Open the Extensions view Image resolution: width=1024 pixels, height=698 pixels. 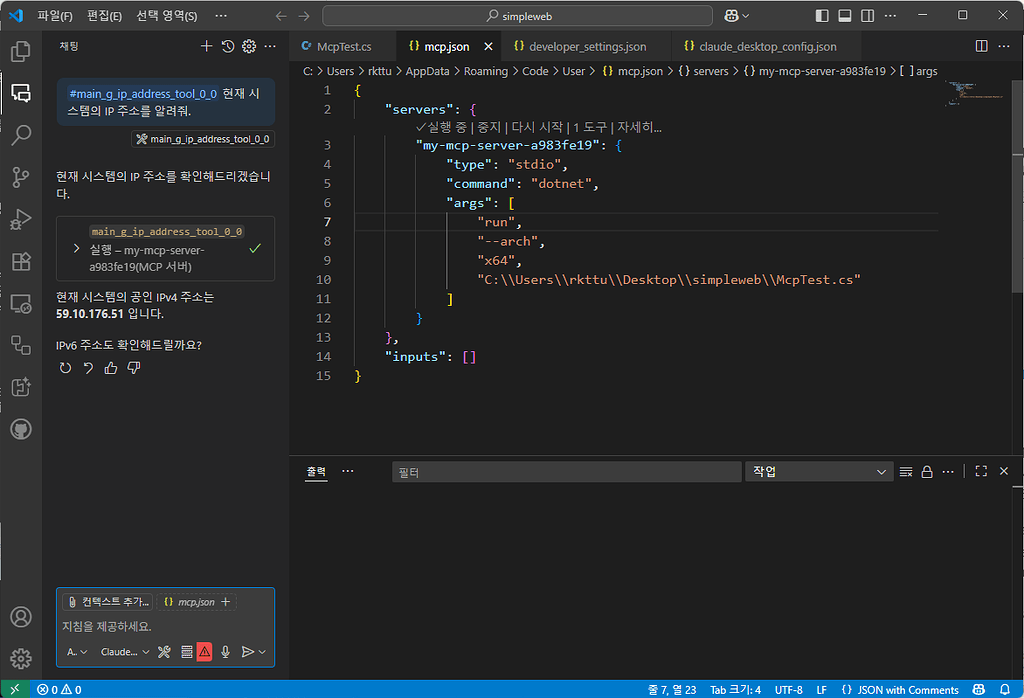tap(21, 261)
